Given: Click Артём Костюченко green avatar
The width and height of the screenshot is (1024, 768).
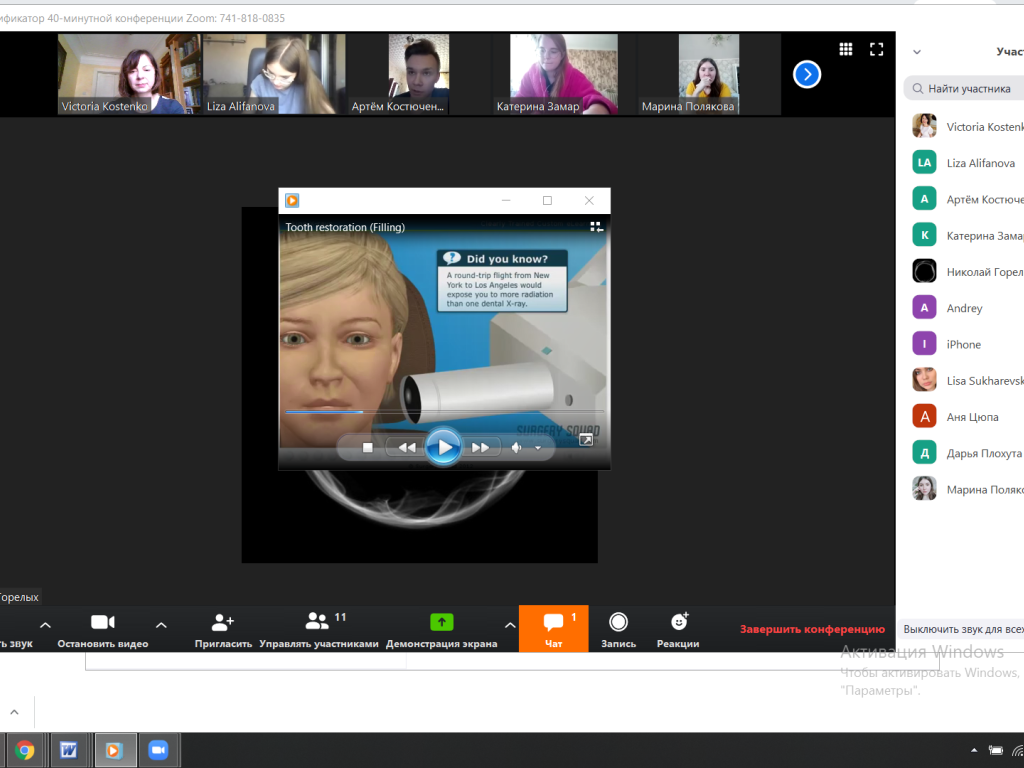Looking at the screenshot, I should coord(924,199).
